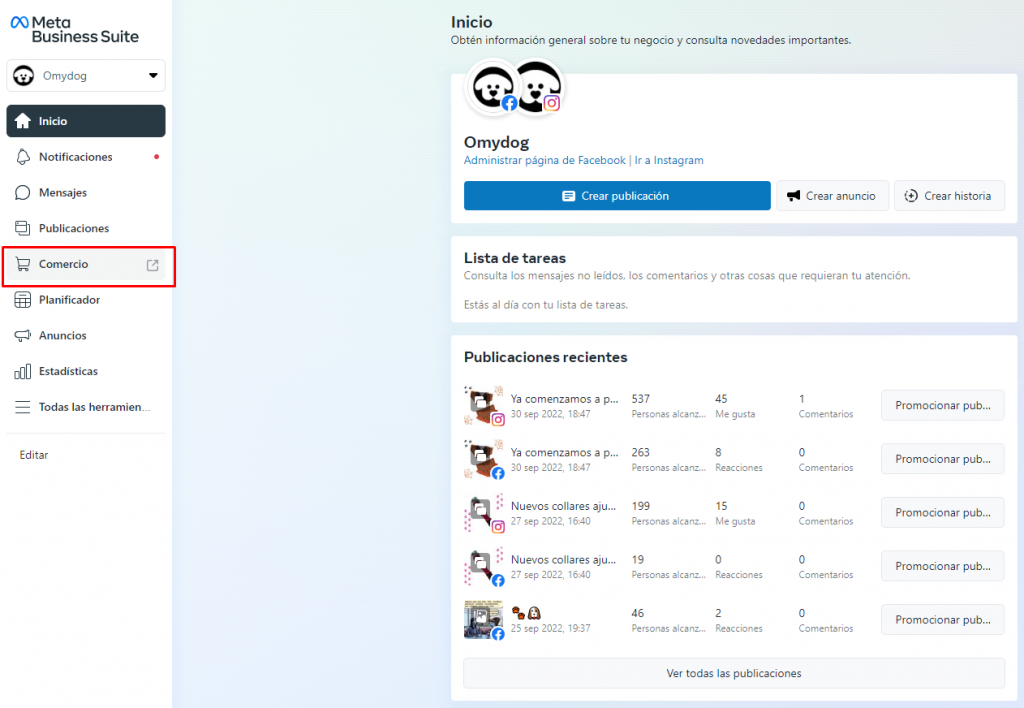Click the red notification dot
Screen dimensions: 1024x708
157,157
